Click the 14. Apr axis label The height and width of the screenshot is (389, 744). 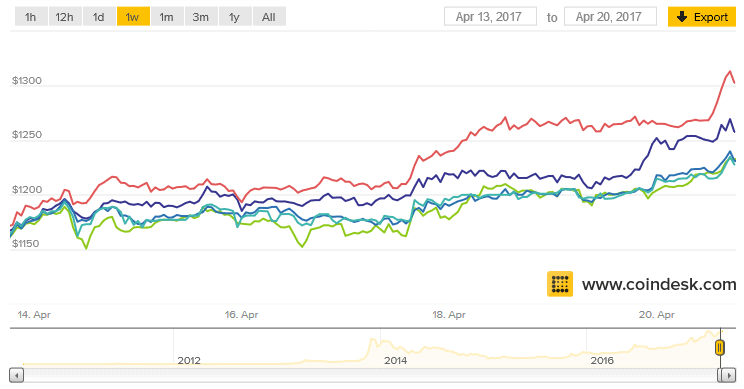[34, 315]
